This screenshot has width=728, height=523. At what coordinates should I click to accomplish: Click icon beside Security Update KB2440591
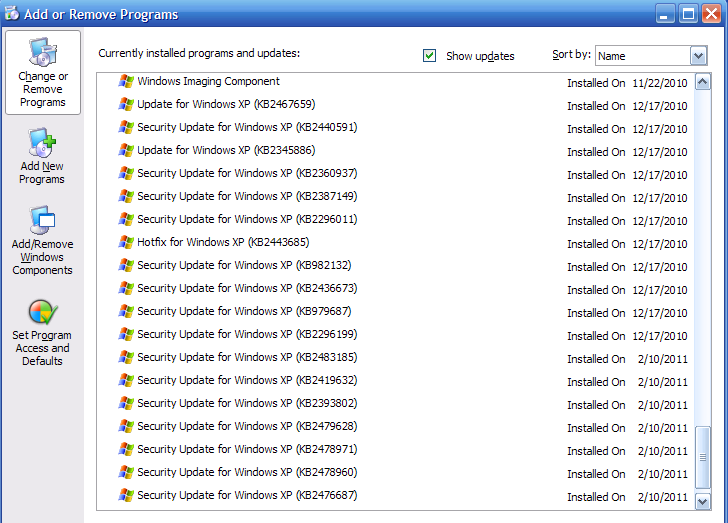[126, 127]
